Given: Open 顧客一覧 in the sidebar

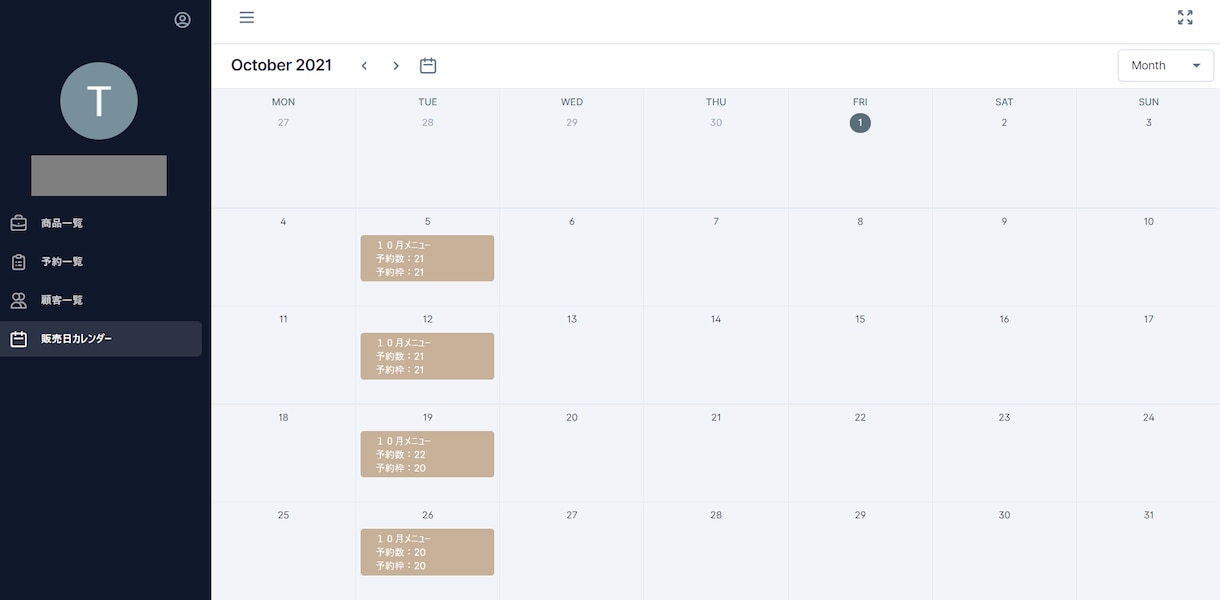Looking at the screenshot, I should tap(101, 300).
